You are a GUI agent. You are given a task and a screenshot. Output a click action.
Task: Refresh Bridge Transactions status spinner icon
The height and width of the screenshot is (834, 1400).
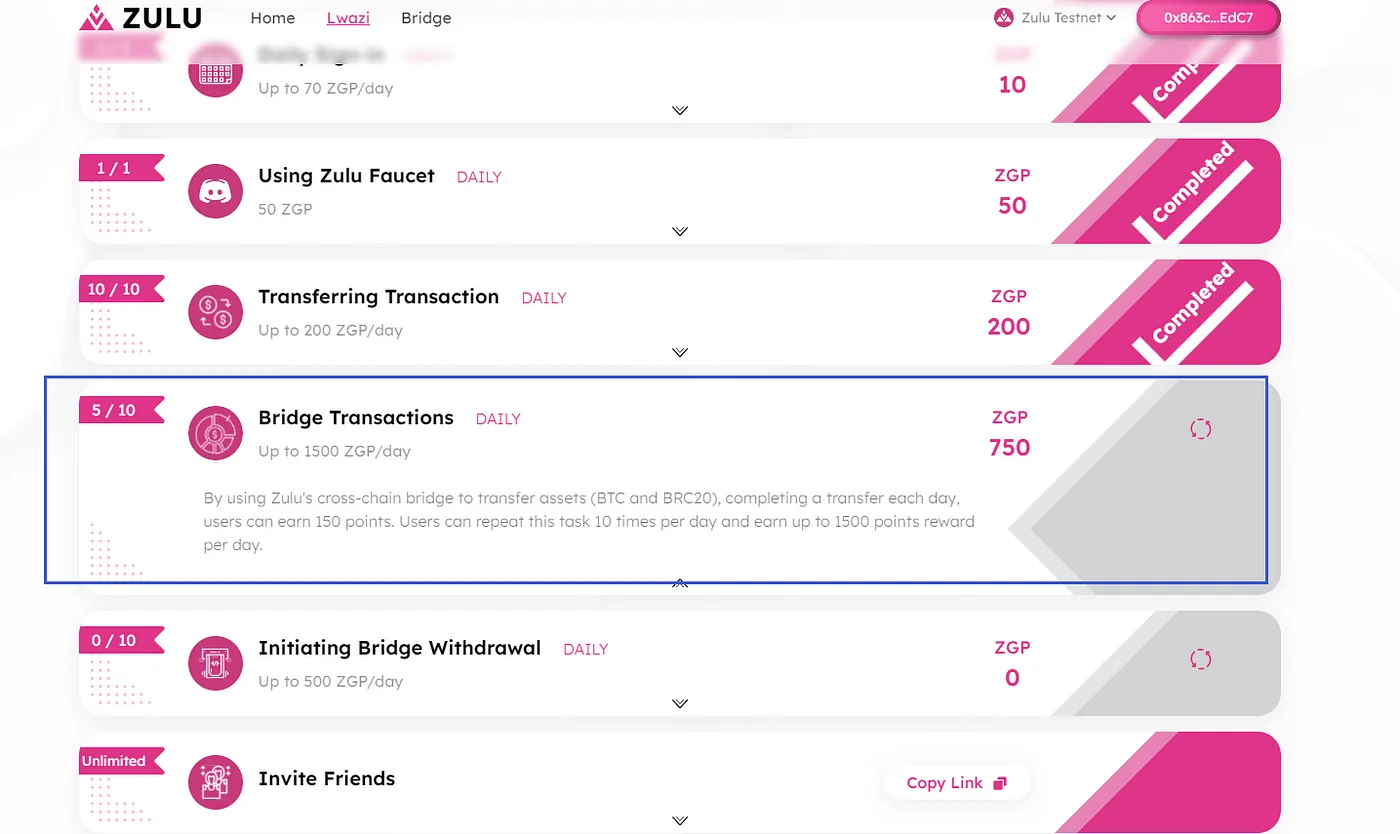click(1201, 429)
